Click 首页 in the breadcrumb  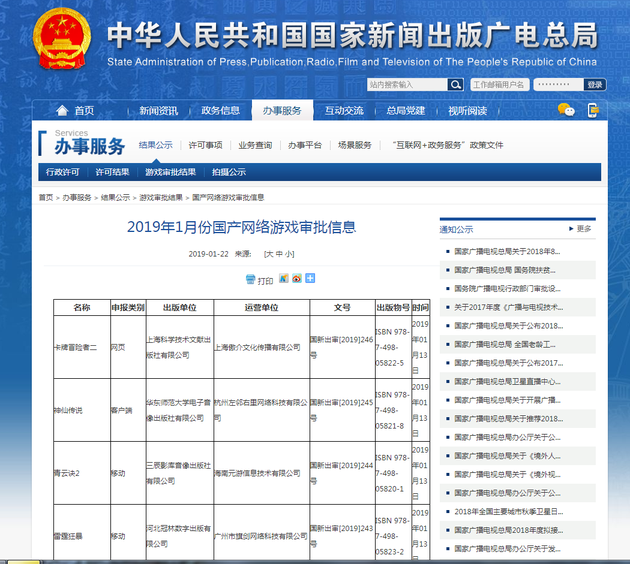pyautogui.click(x=46, y=198)
